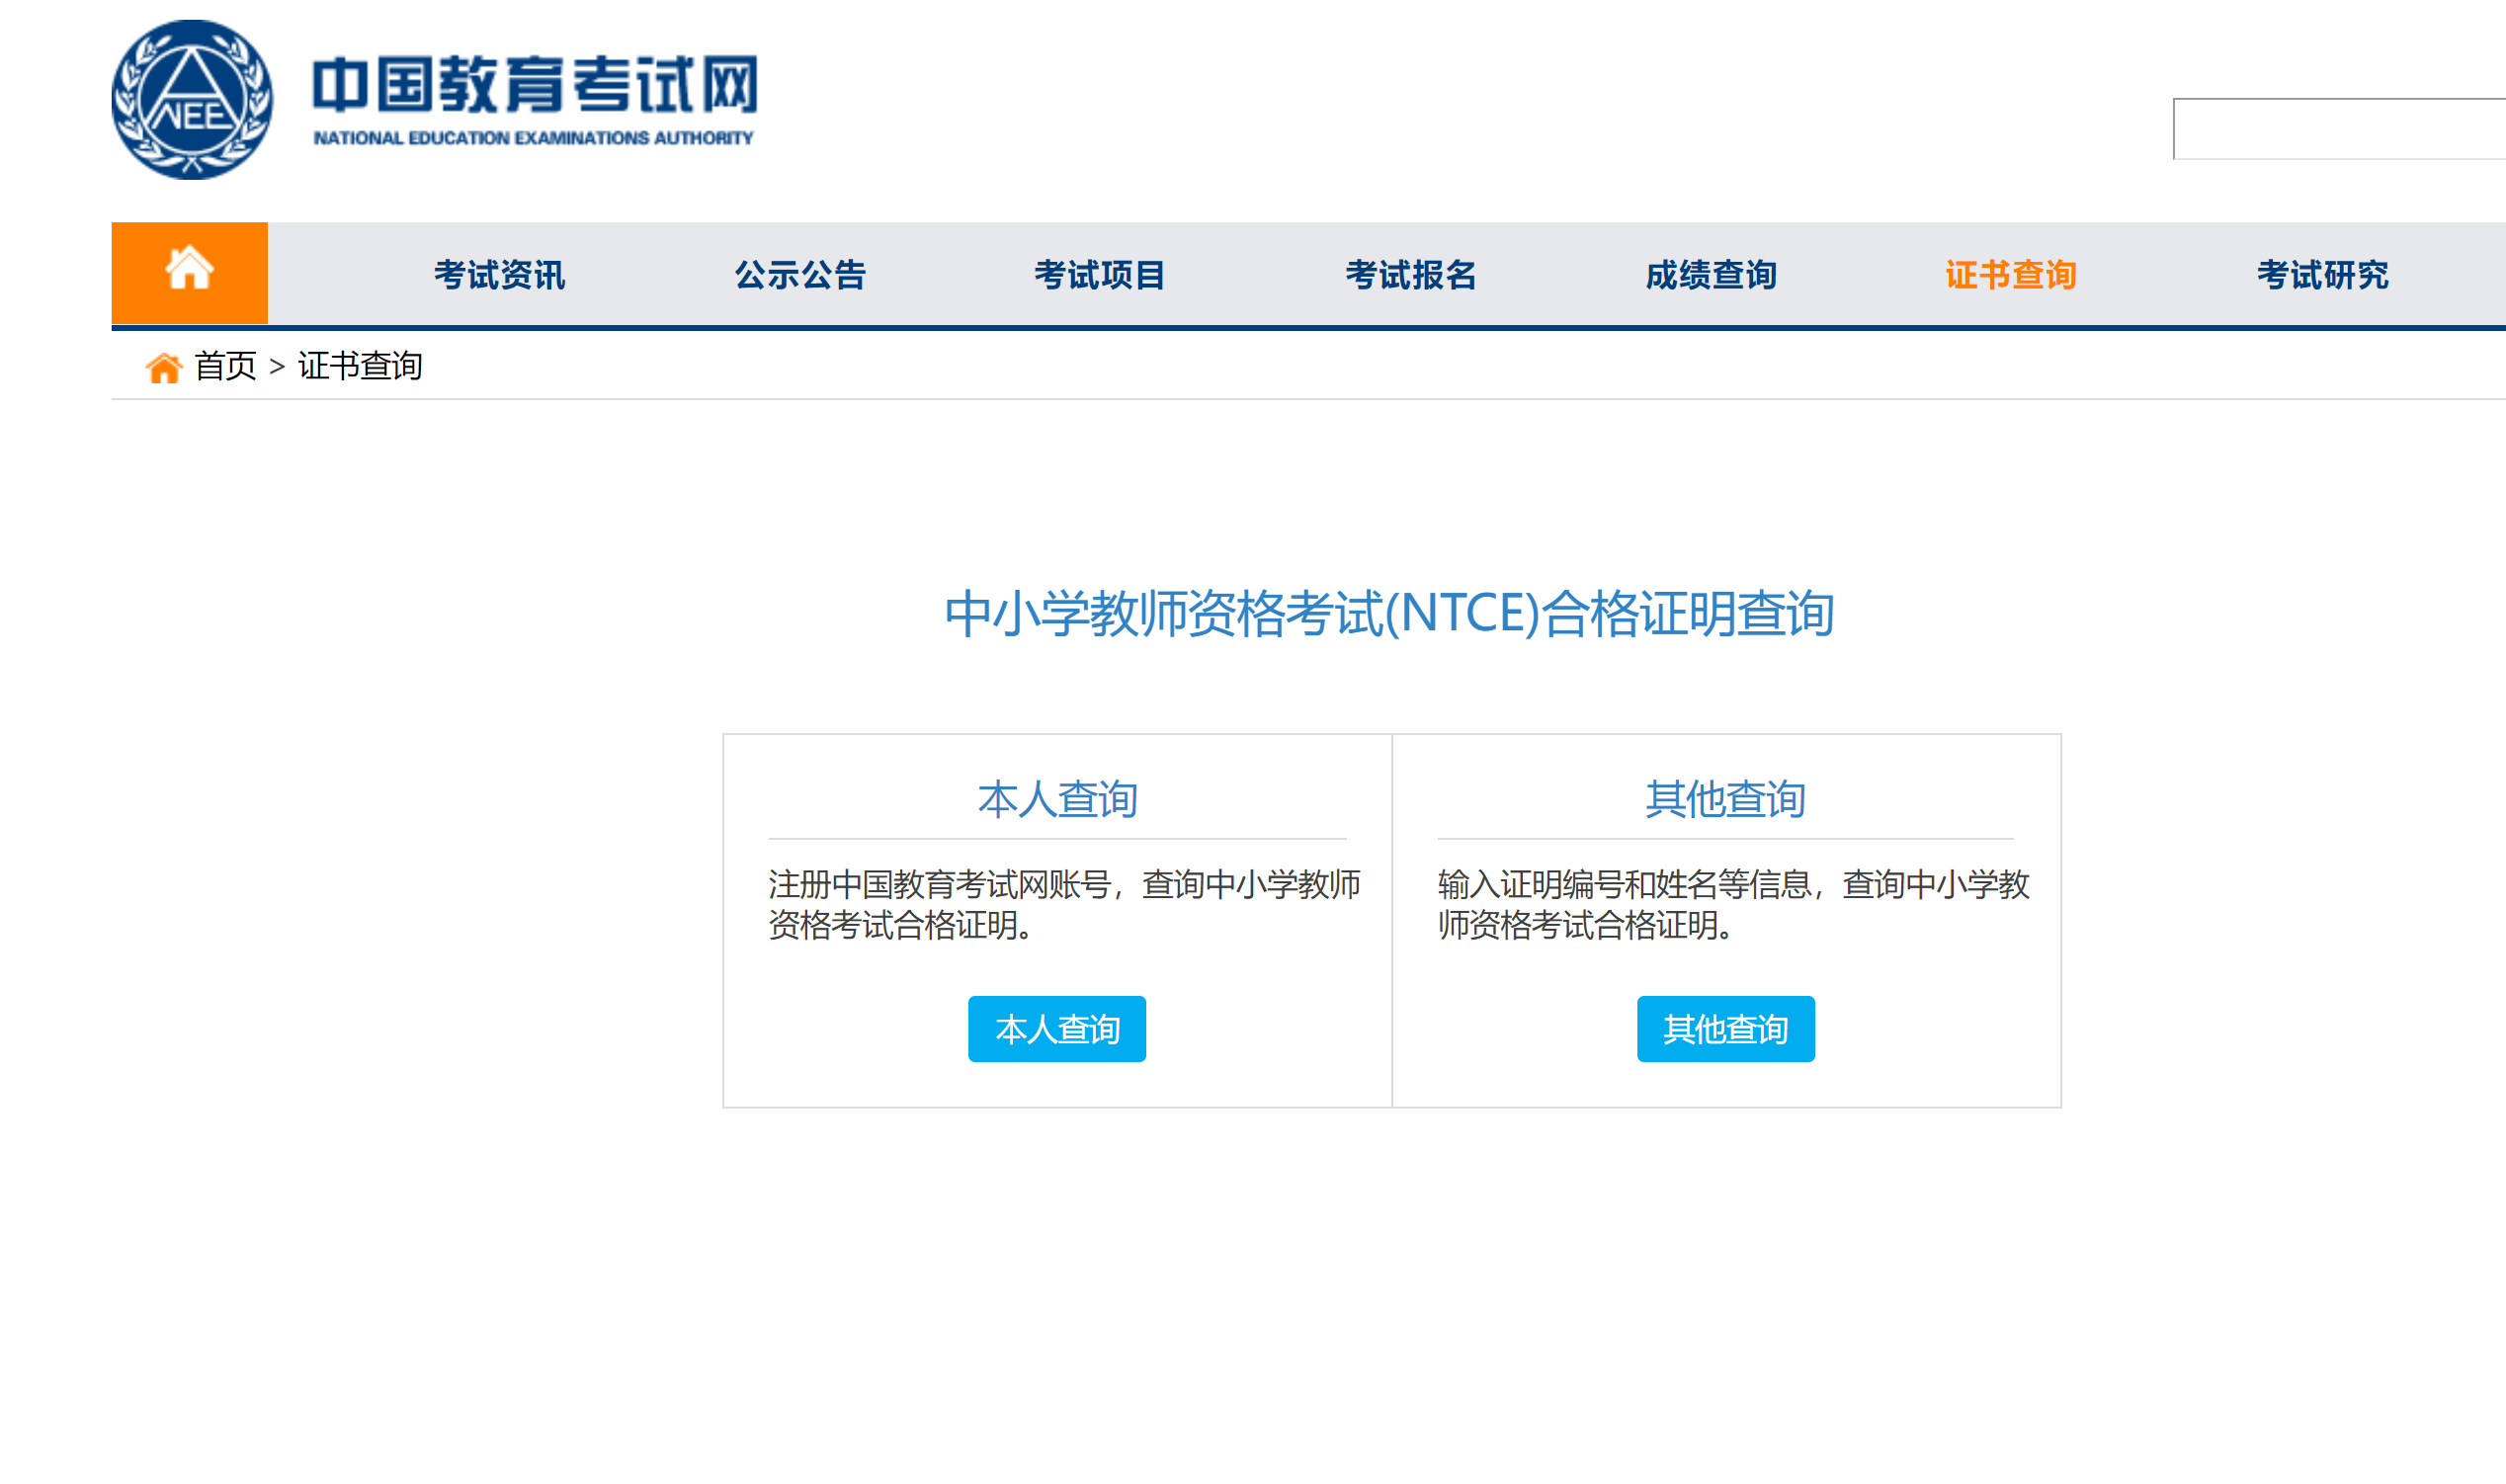Click the search input field at the top right
Screen dimensions: 2506x1484
click(2340, 129)
